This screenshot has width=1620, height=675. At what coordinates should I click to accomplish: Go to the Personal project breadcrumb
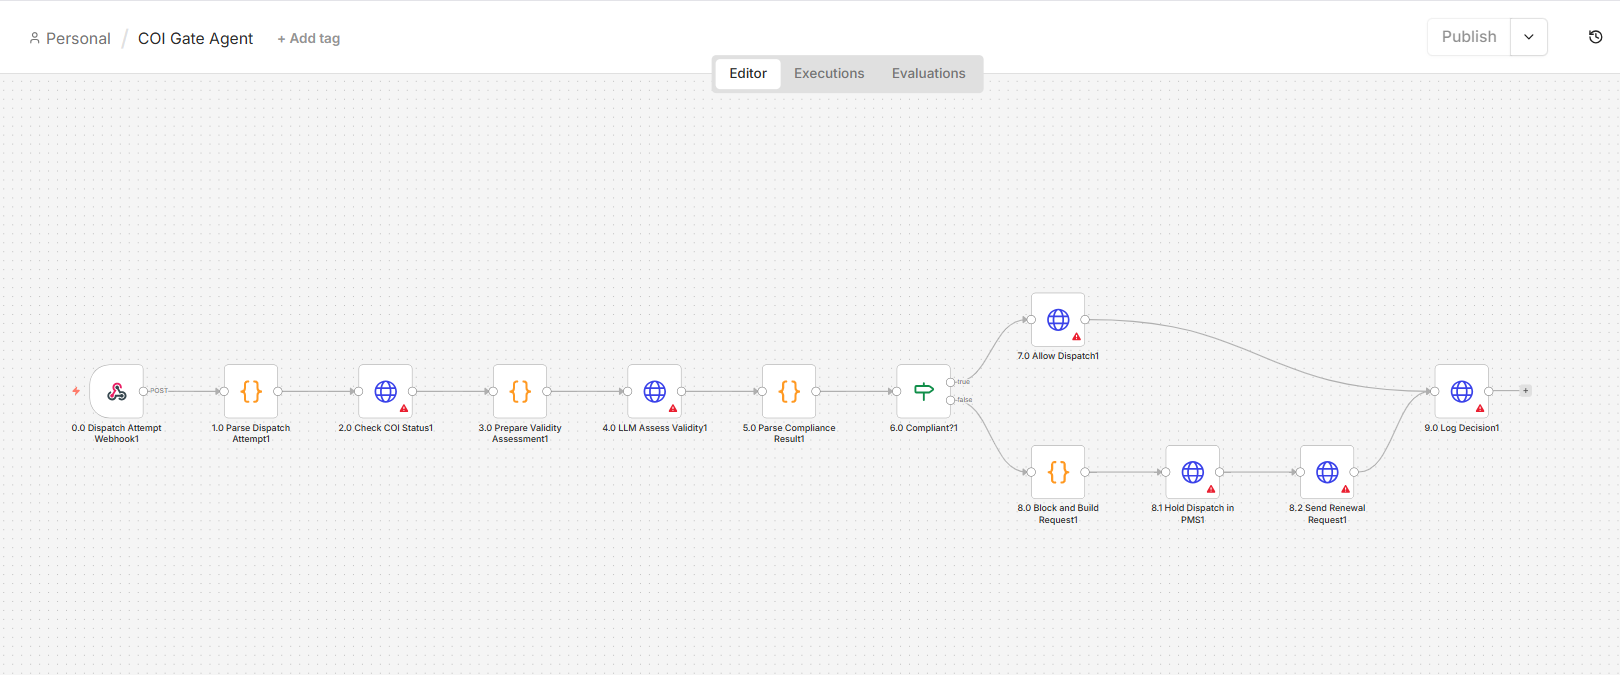pos(78,39)
